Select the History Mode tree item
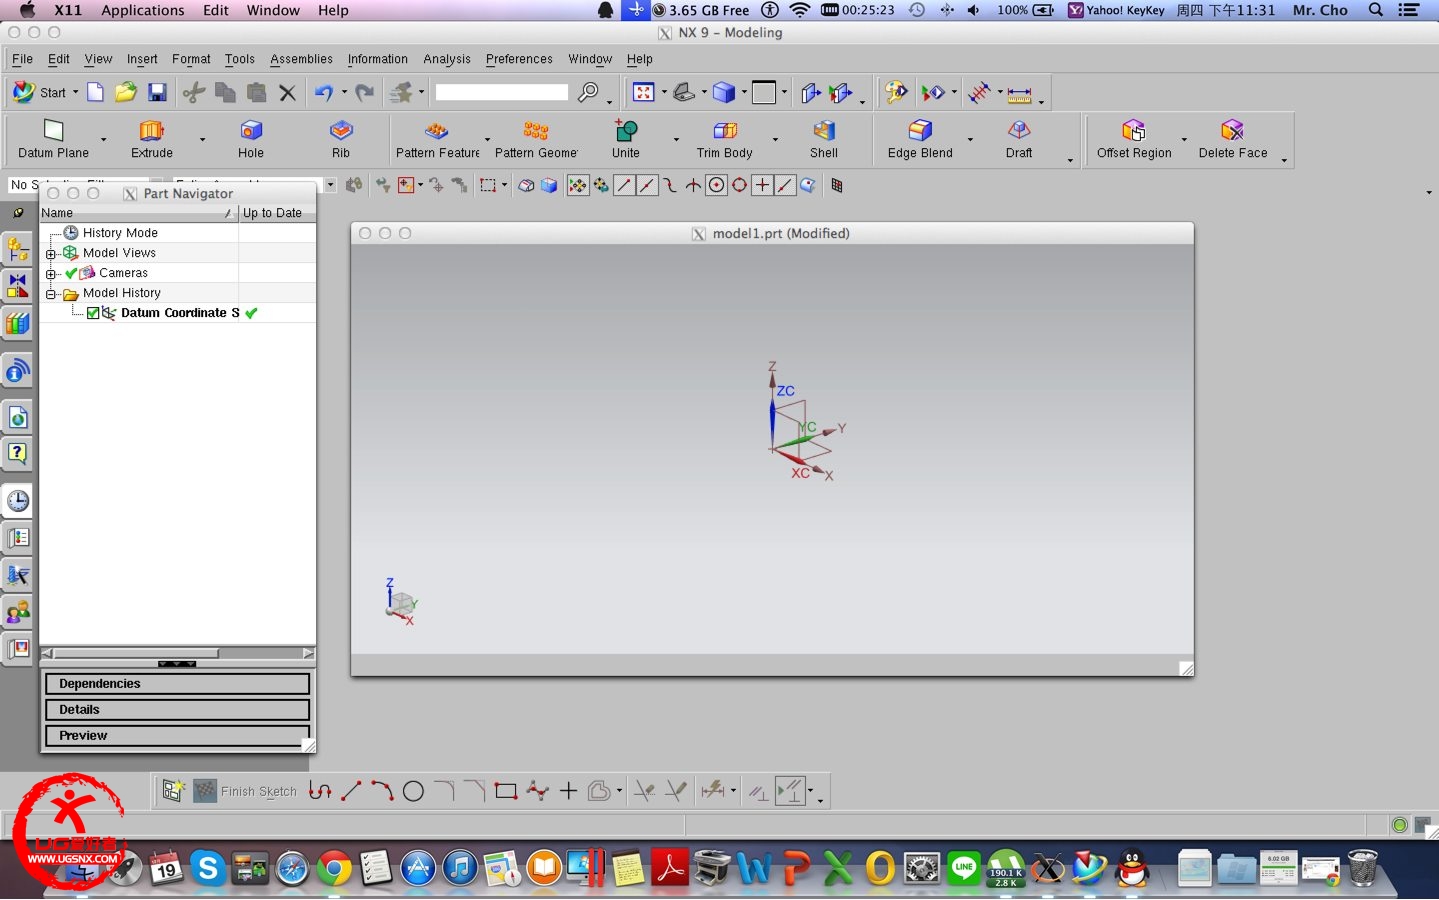This screenshot has height=900, width=1439. click(x=120, y=233)
